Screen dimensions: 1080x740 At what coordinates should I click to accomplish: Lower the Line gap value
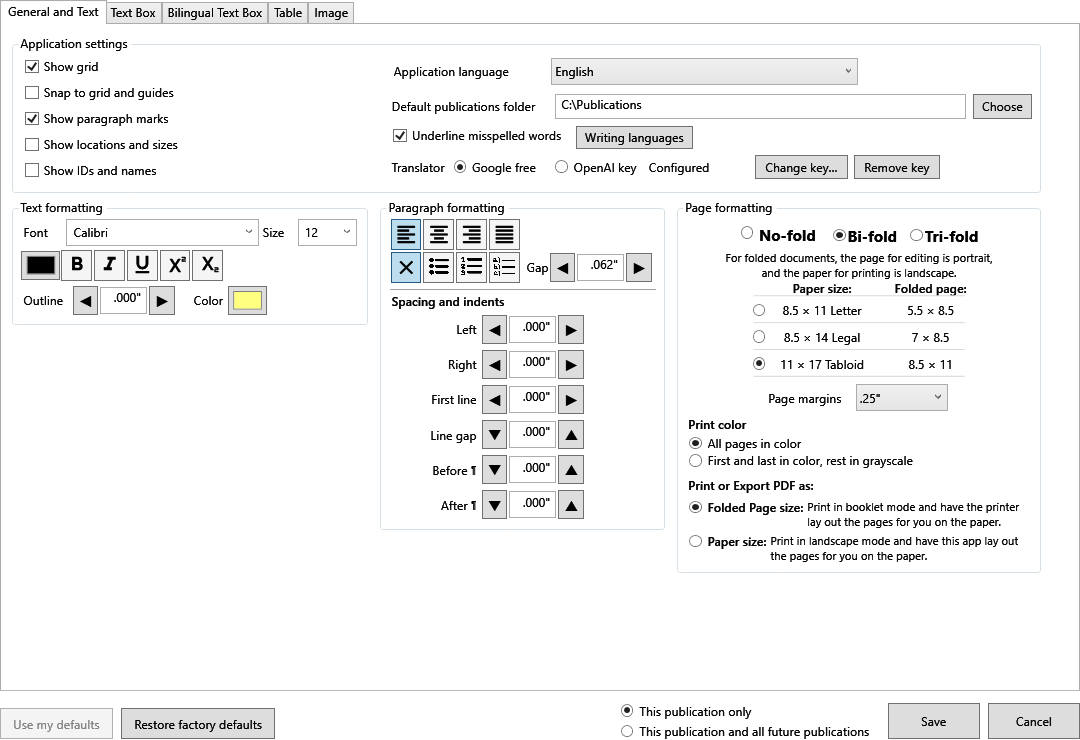click(x=495, y=435)
